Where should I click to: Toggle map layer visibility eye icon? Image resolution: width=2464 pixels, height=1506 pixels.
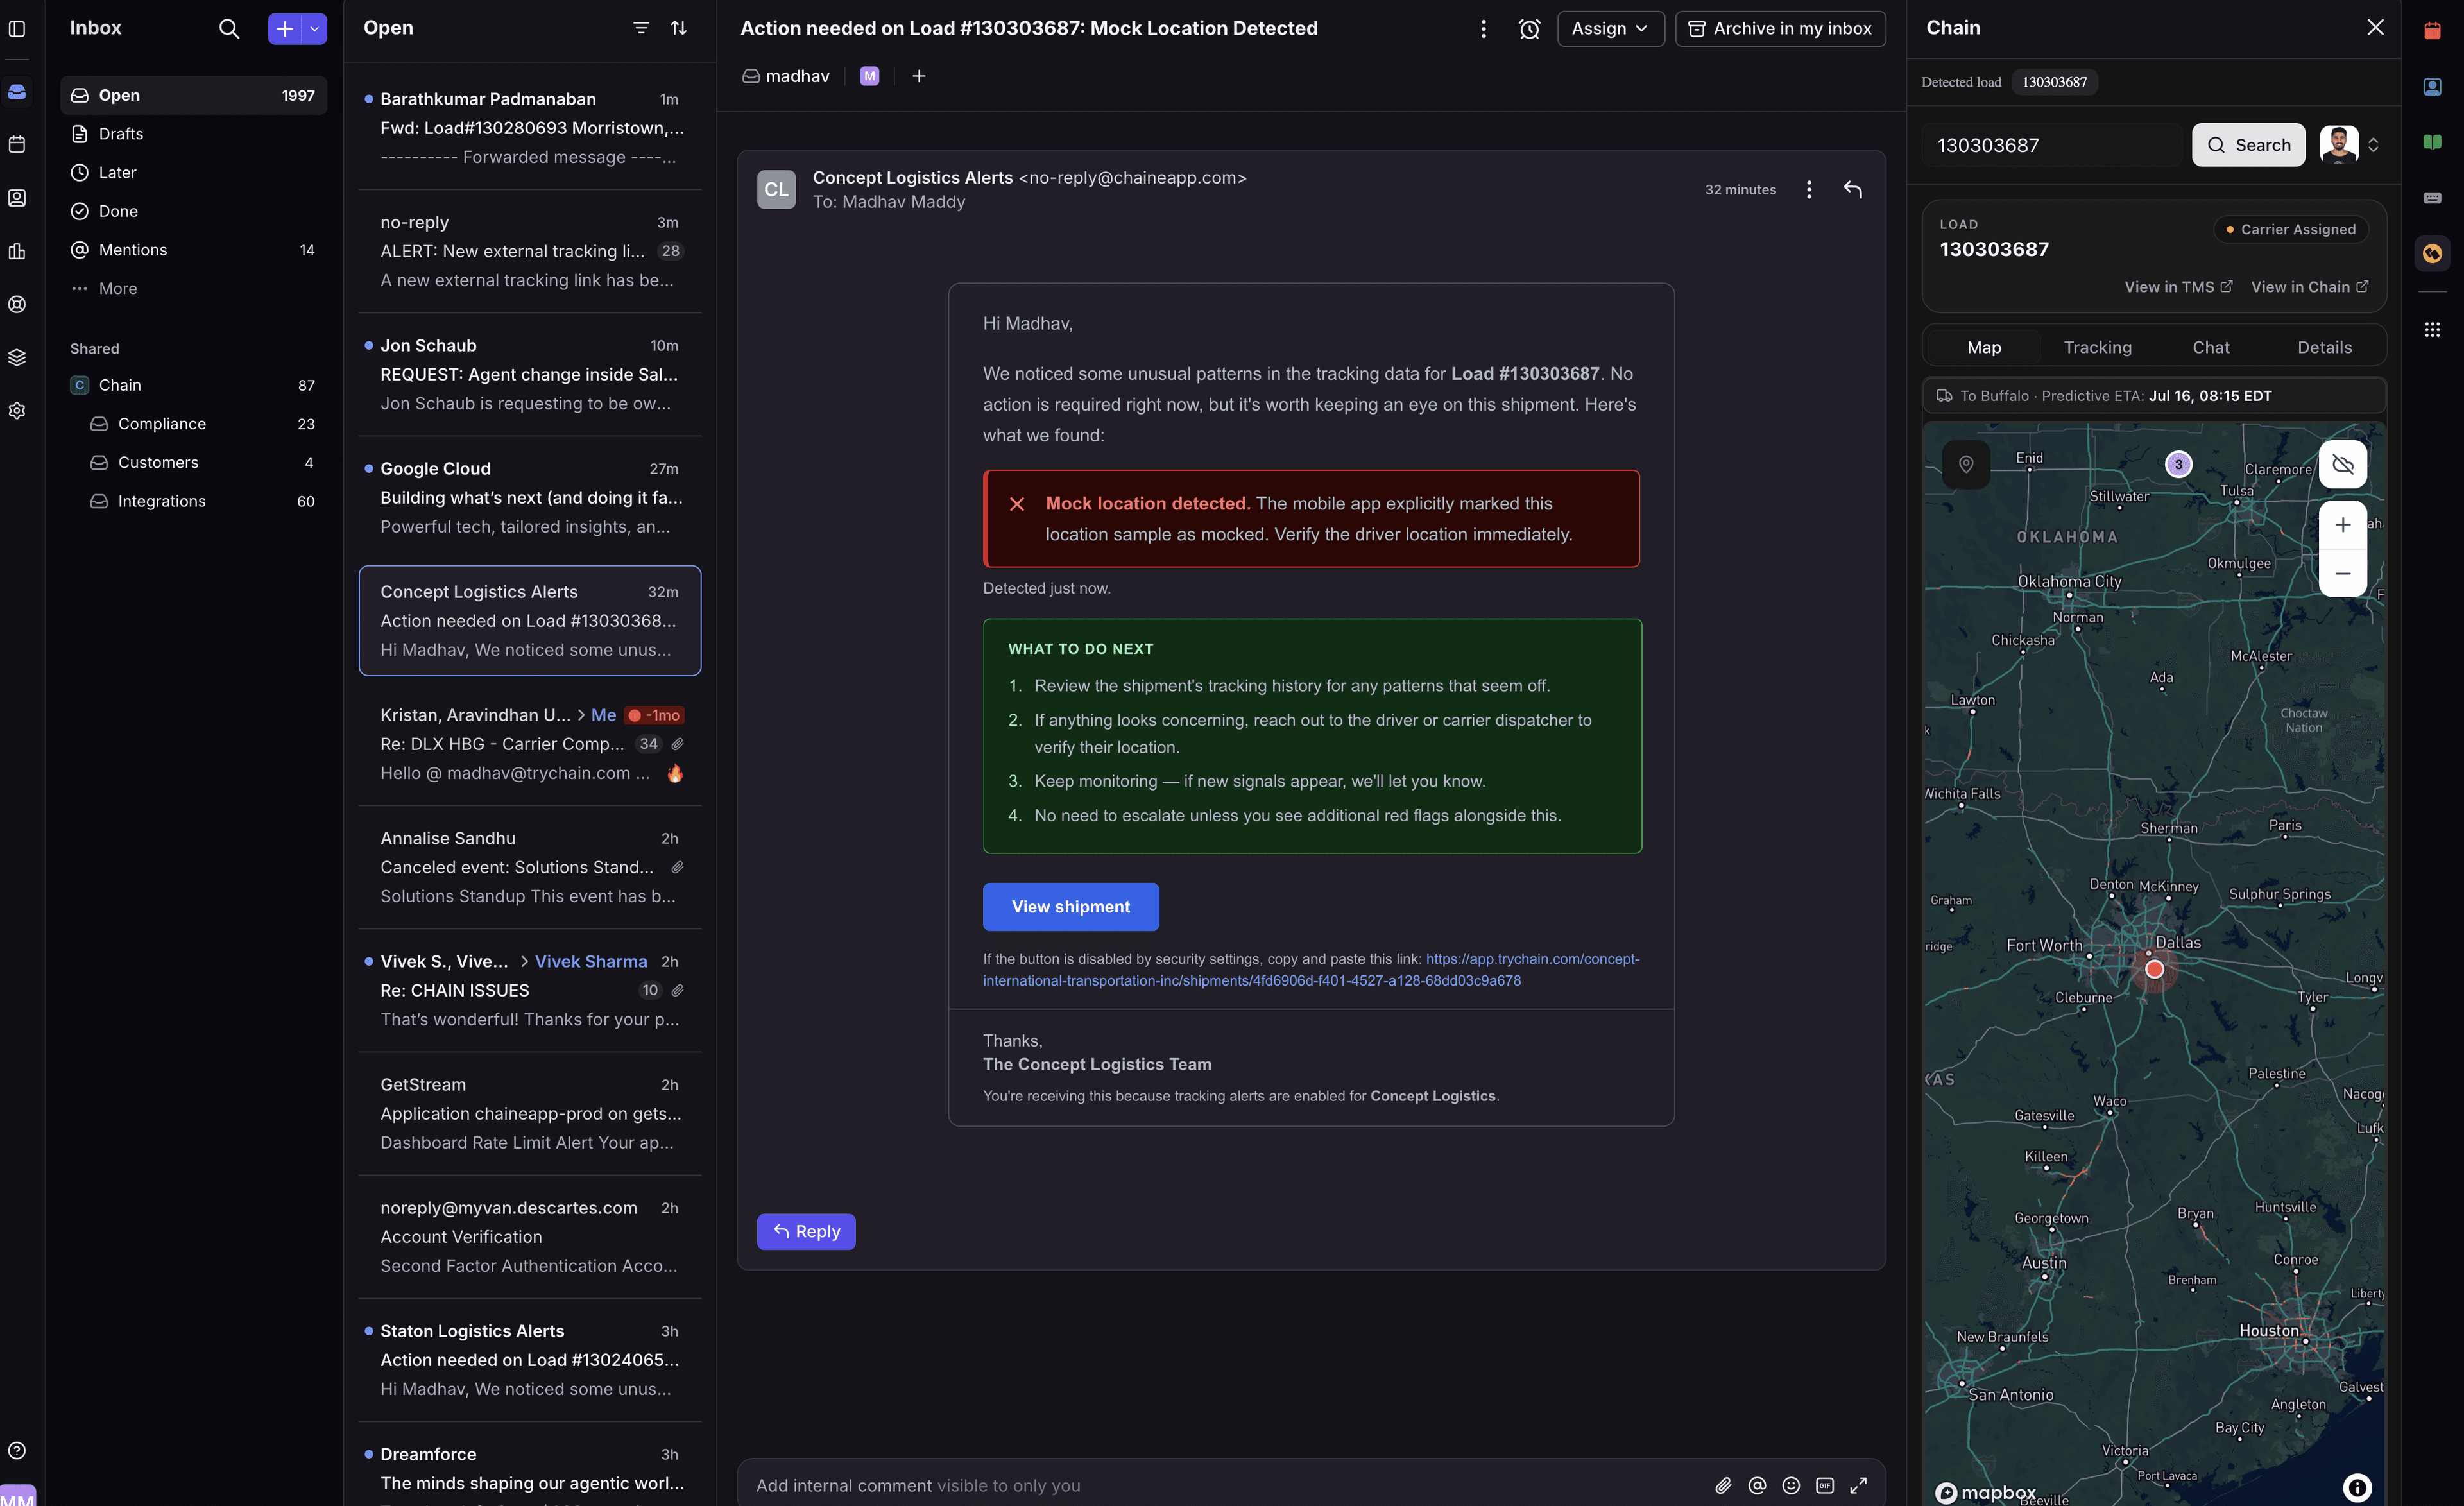pos(2343,464)
